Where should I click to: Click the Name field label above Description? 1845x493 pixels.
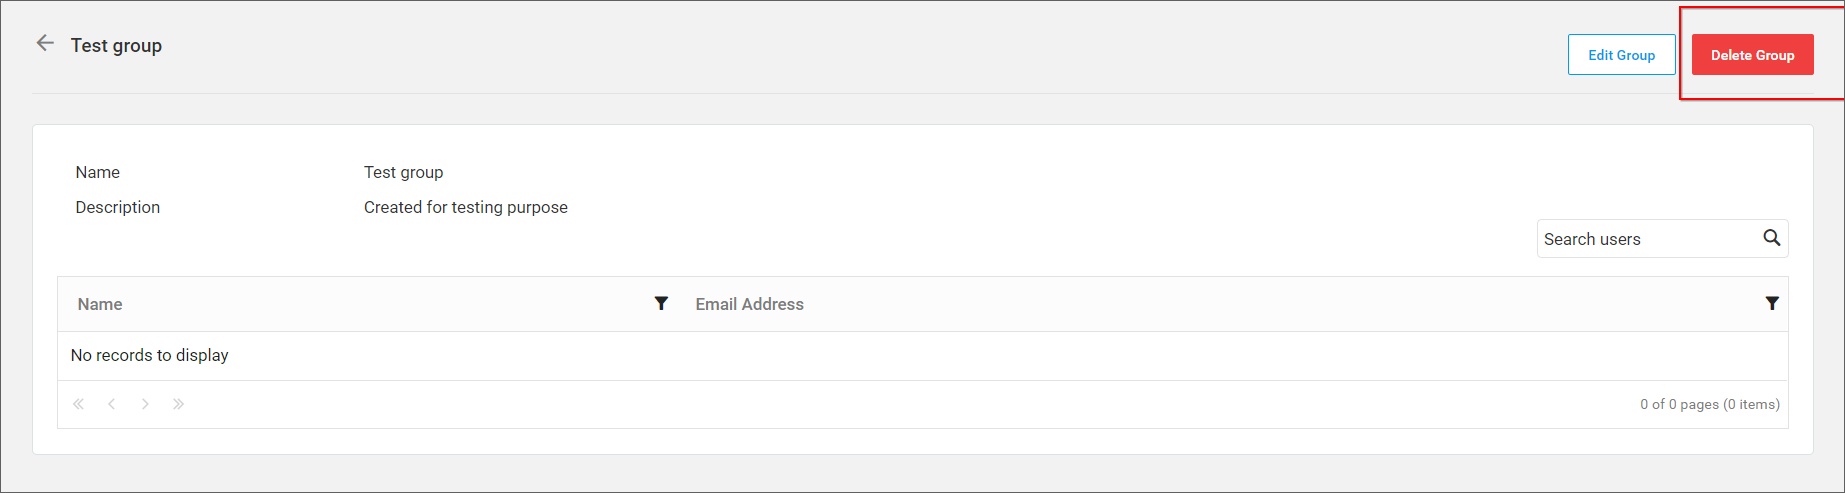click(97, 172)
